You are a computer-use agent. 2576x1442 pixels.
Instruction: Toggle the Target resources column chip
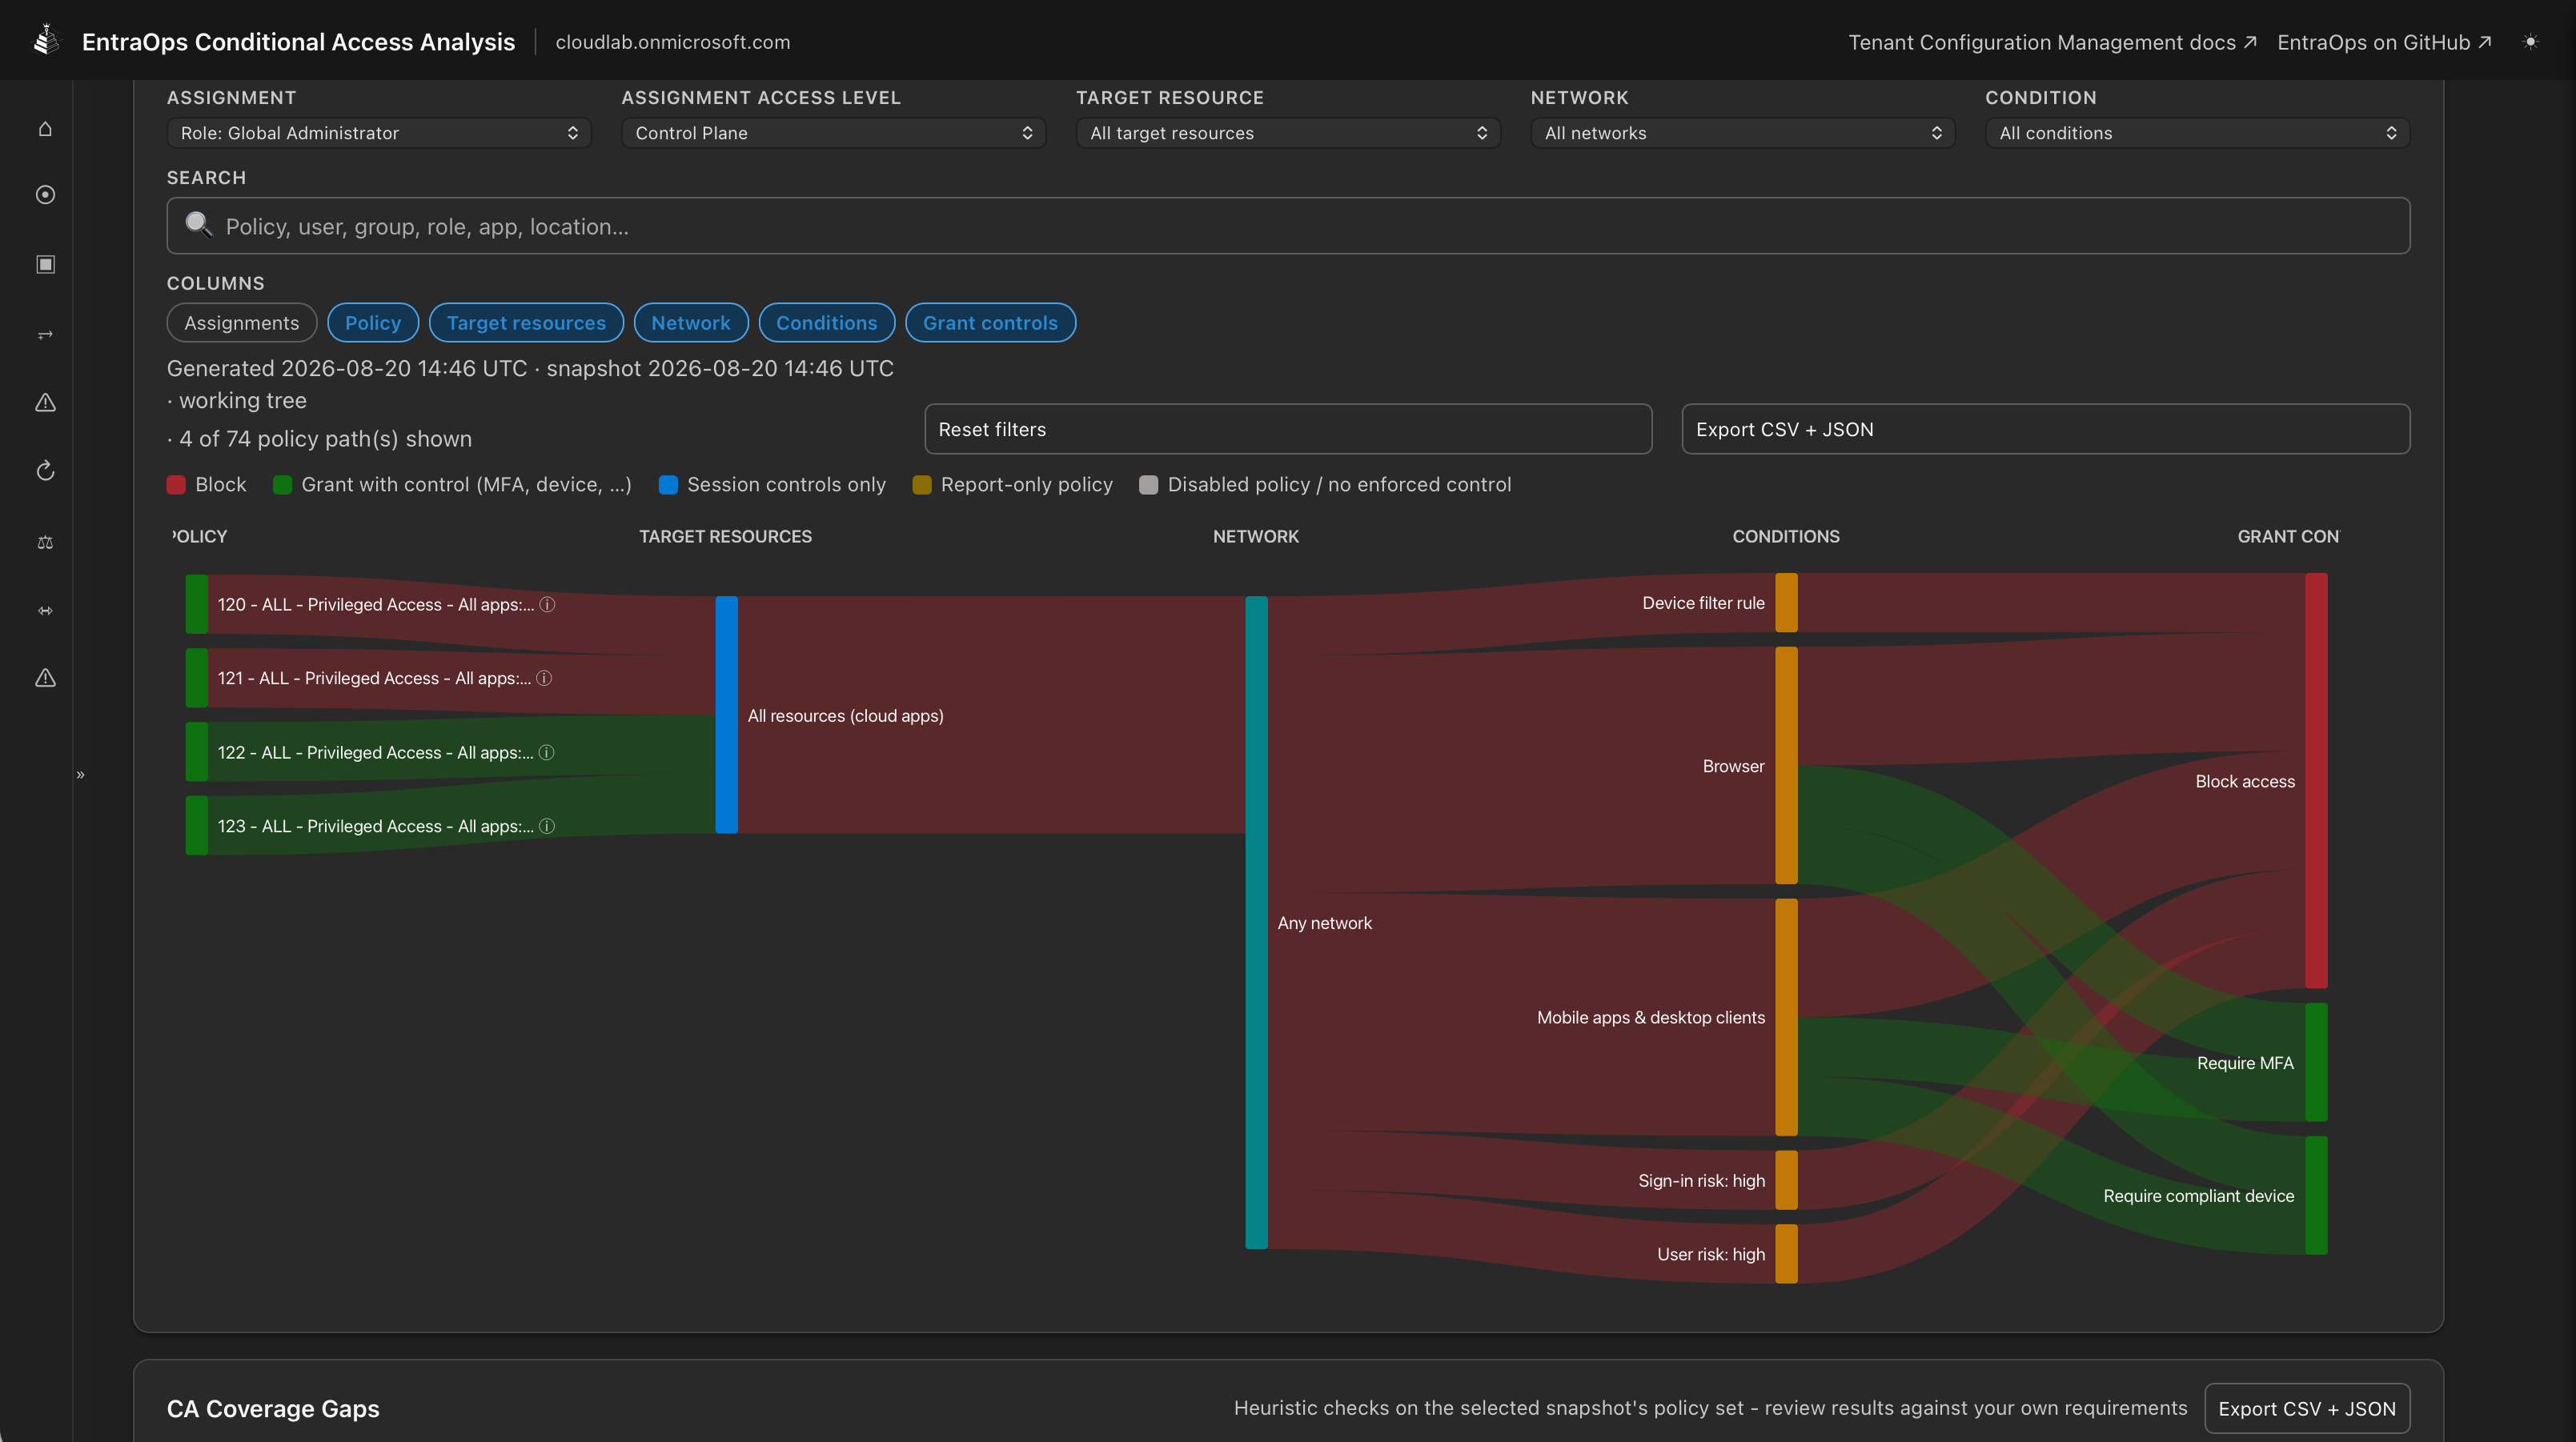526,323
